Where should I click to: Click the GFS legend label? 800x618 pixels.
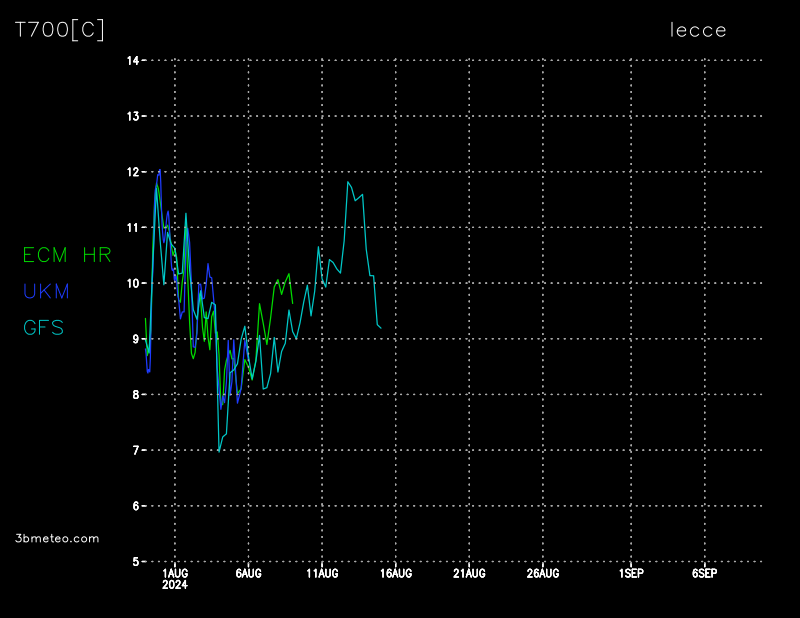44,327
